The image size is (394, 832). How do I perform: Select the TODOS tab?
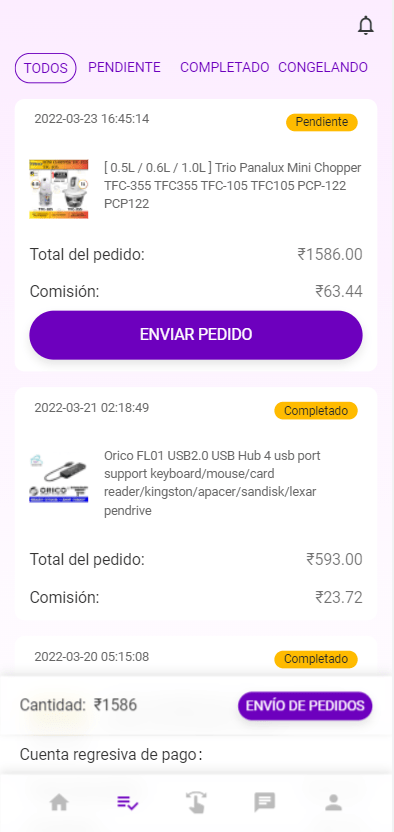click(x=46, y=68)
